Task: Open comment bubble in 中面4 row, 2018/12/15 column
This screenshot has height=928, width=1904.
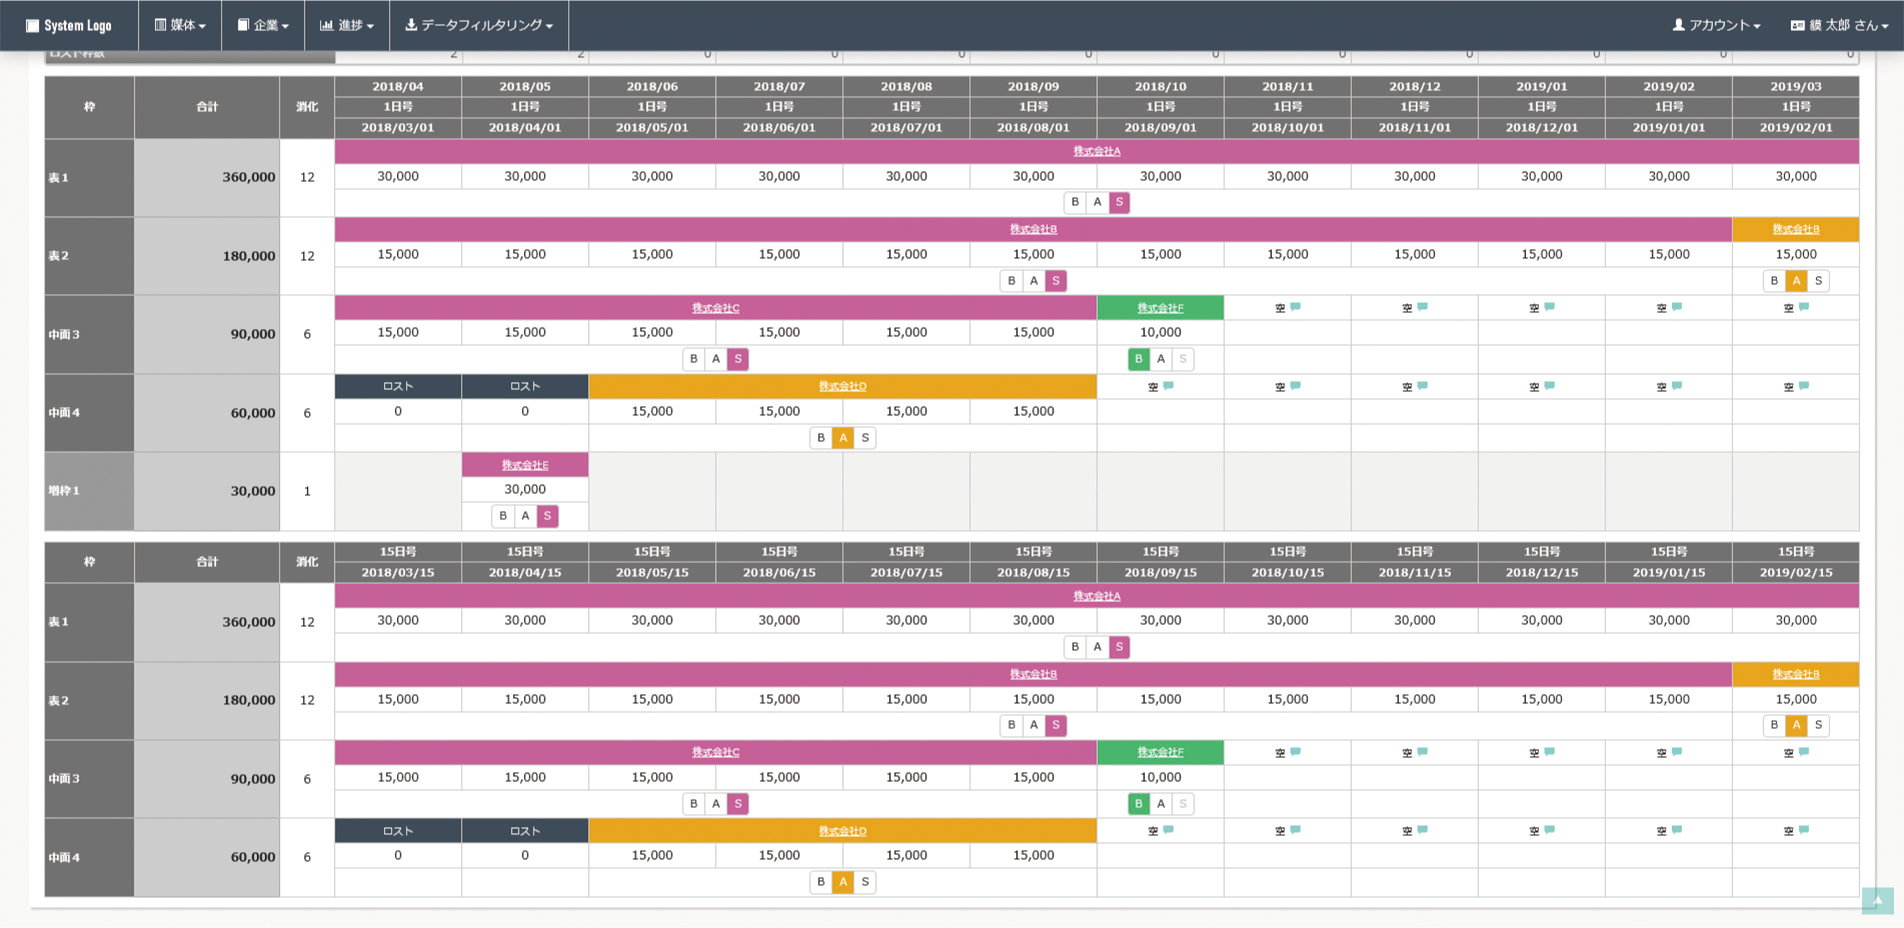Action: tap(1549, 830)
